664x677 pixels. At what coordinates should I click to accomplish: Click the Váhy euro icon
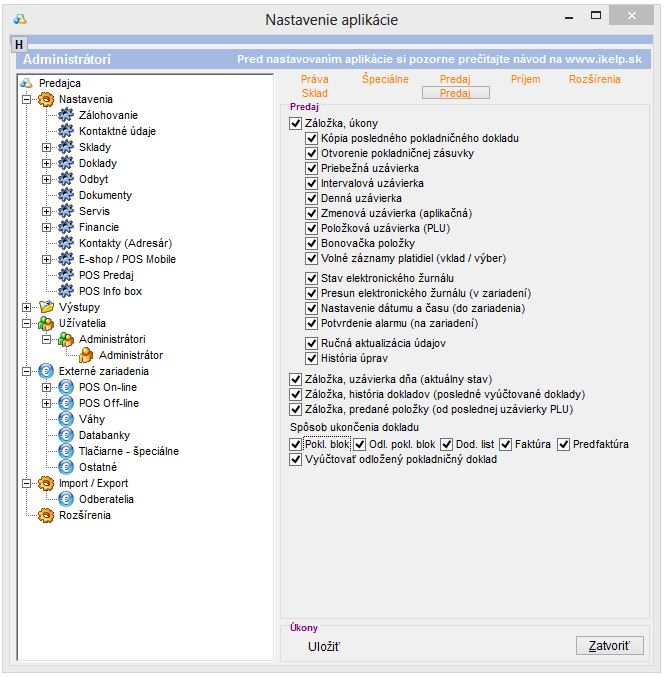pos(67,419)
